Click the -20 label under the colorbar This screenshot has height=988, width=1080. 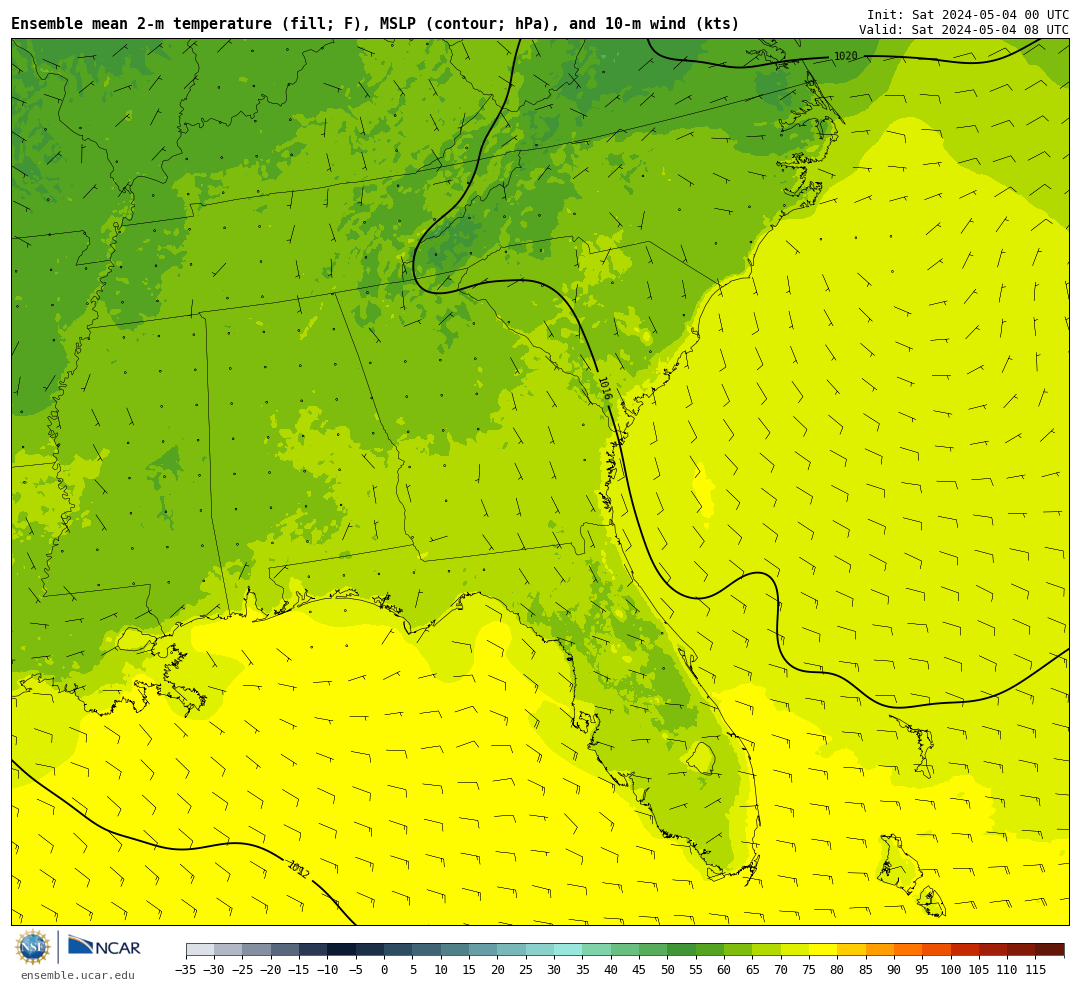pos(271,970)
